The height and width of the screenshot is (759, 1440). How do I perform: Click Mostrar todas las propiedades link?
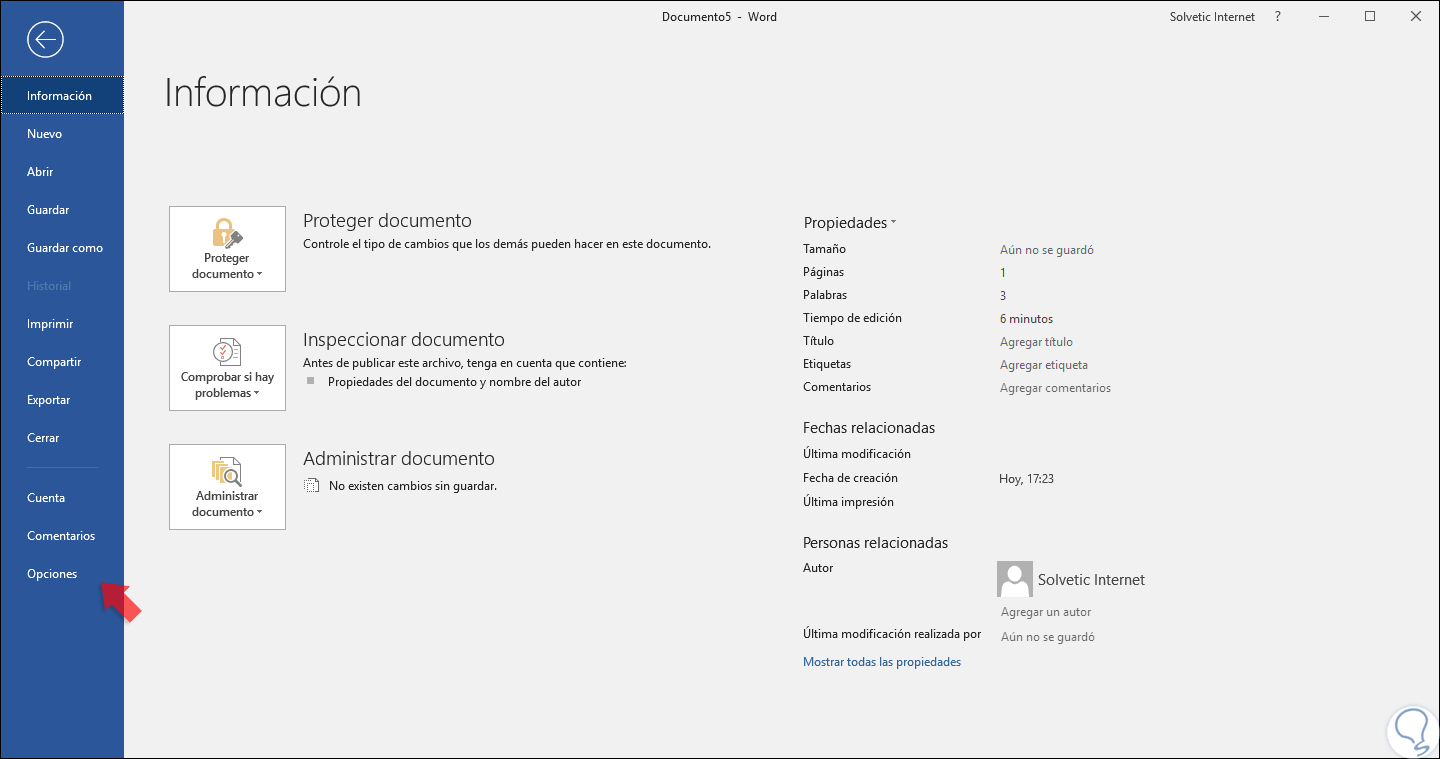point(882,662)
